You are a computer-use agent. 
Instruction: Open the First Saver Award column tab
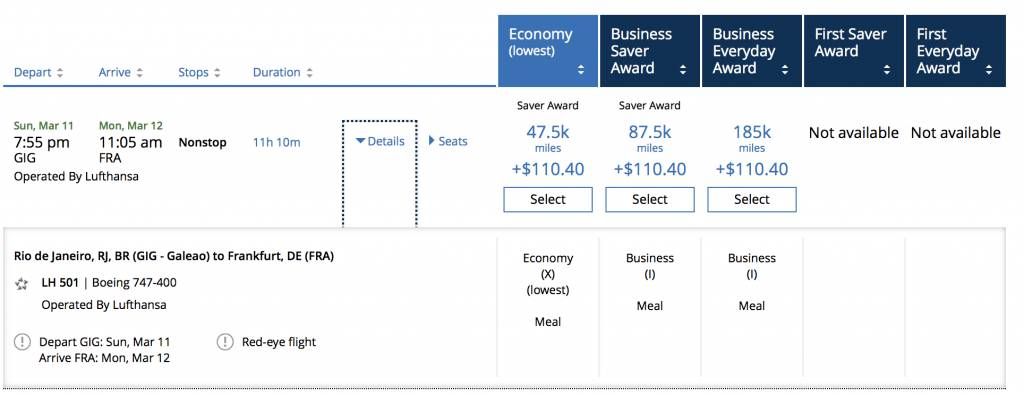(854, 51)
